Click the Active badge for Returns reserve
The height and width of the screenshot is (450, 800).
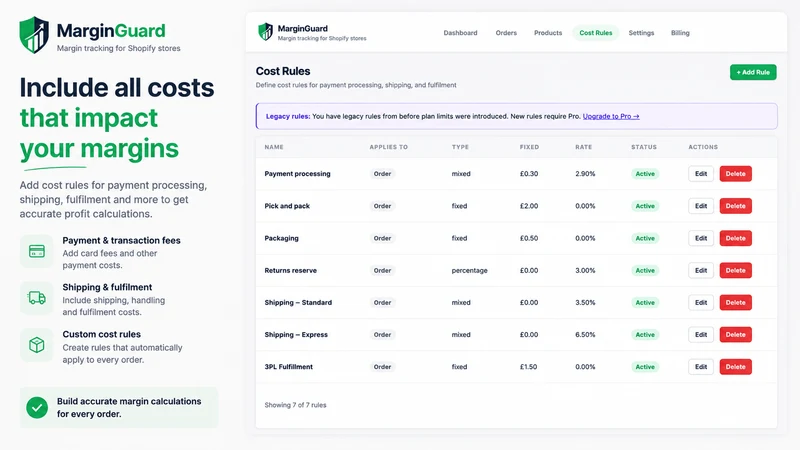click(645, 270)
